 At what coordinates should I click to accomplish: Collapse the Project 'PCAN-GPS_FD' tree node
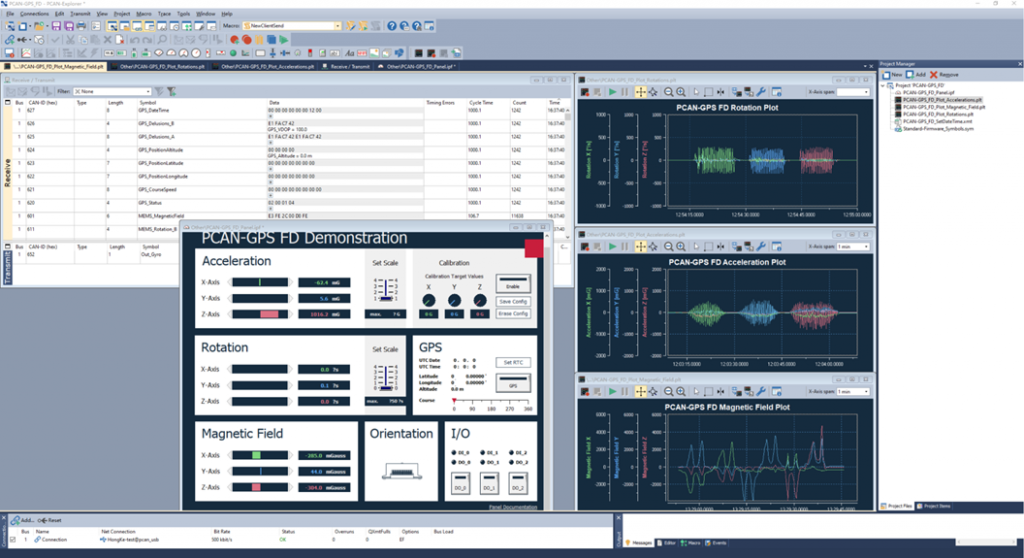click(x=884, y=86)
